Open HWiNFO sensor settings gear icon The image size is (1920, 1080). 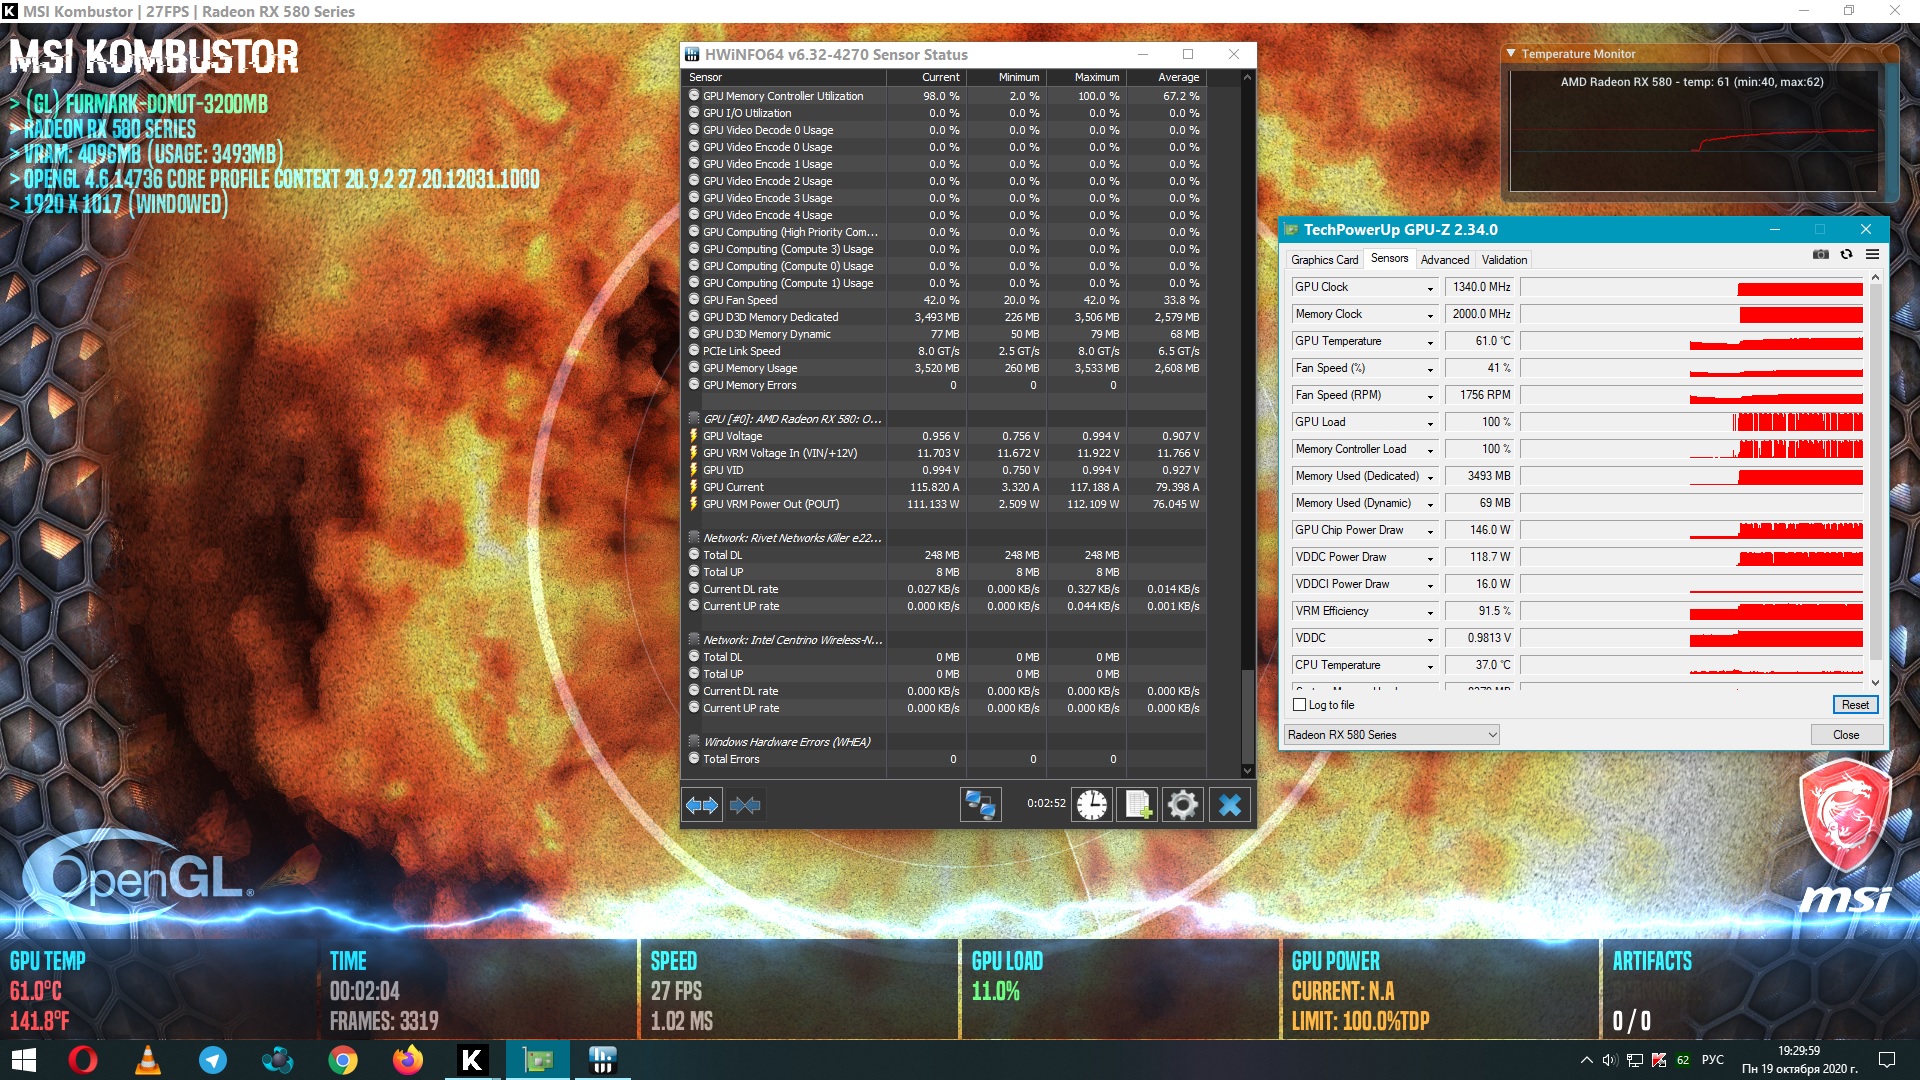pos(1182,805)
